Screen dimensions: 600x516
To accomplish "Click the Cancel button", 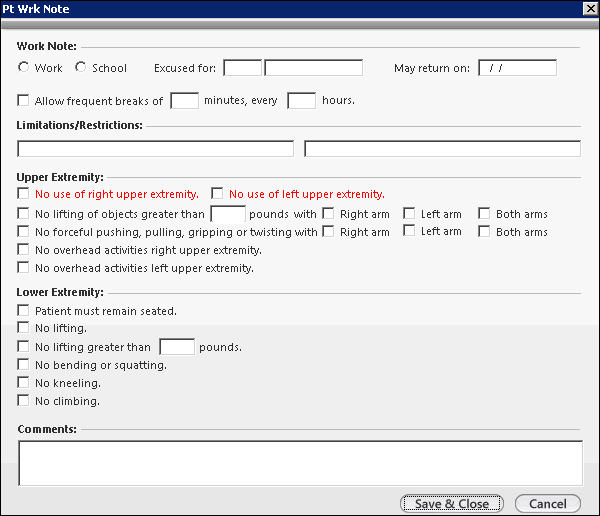I will (548, 503).
